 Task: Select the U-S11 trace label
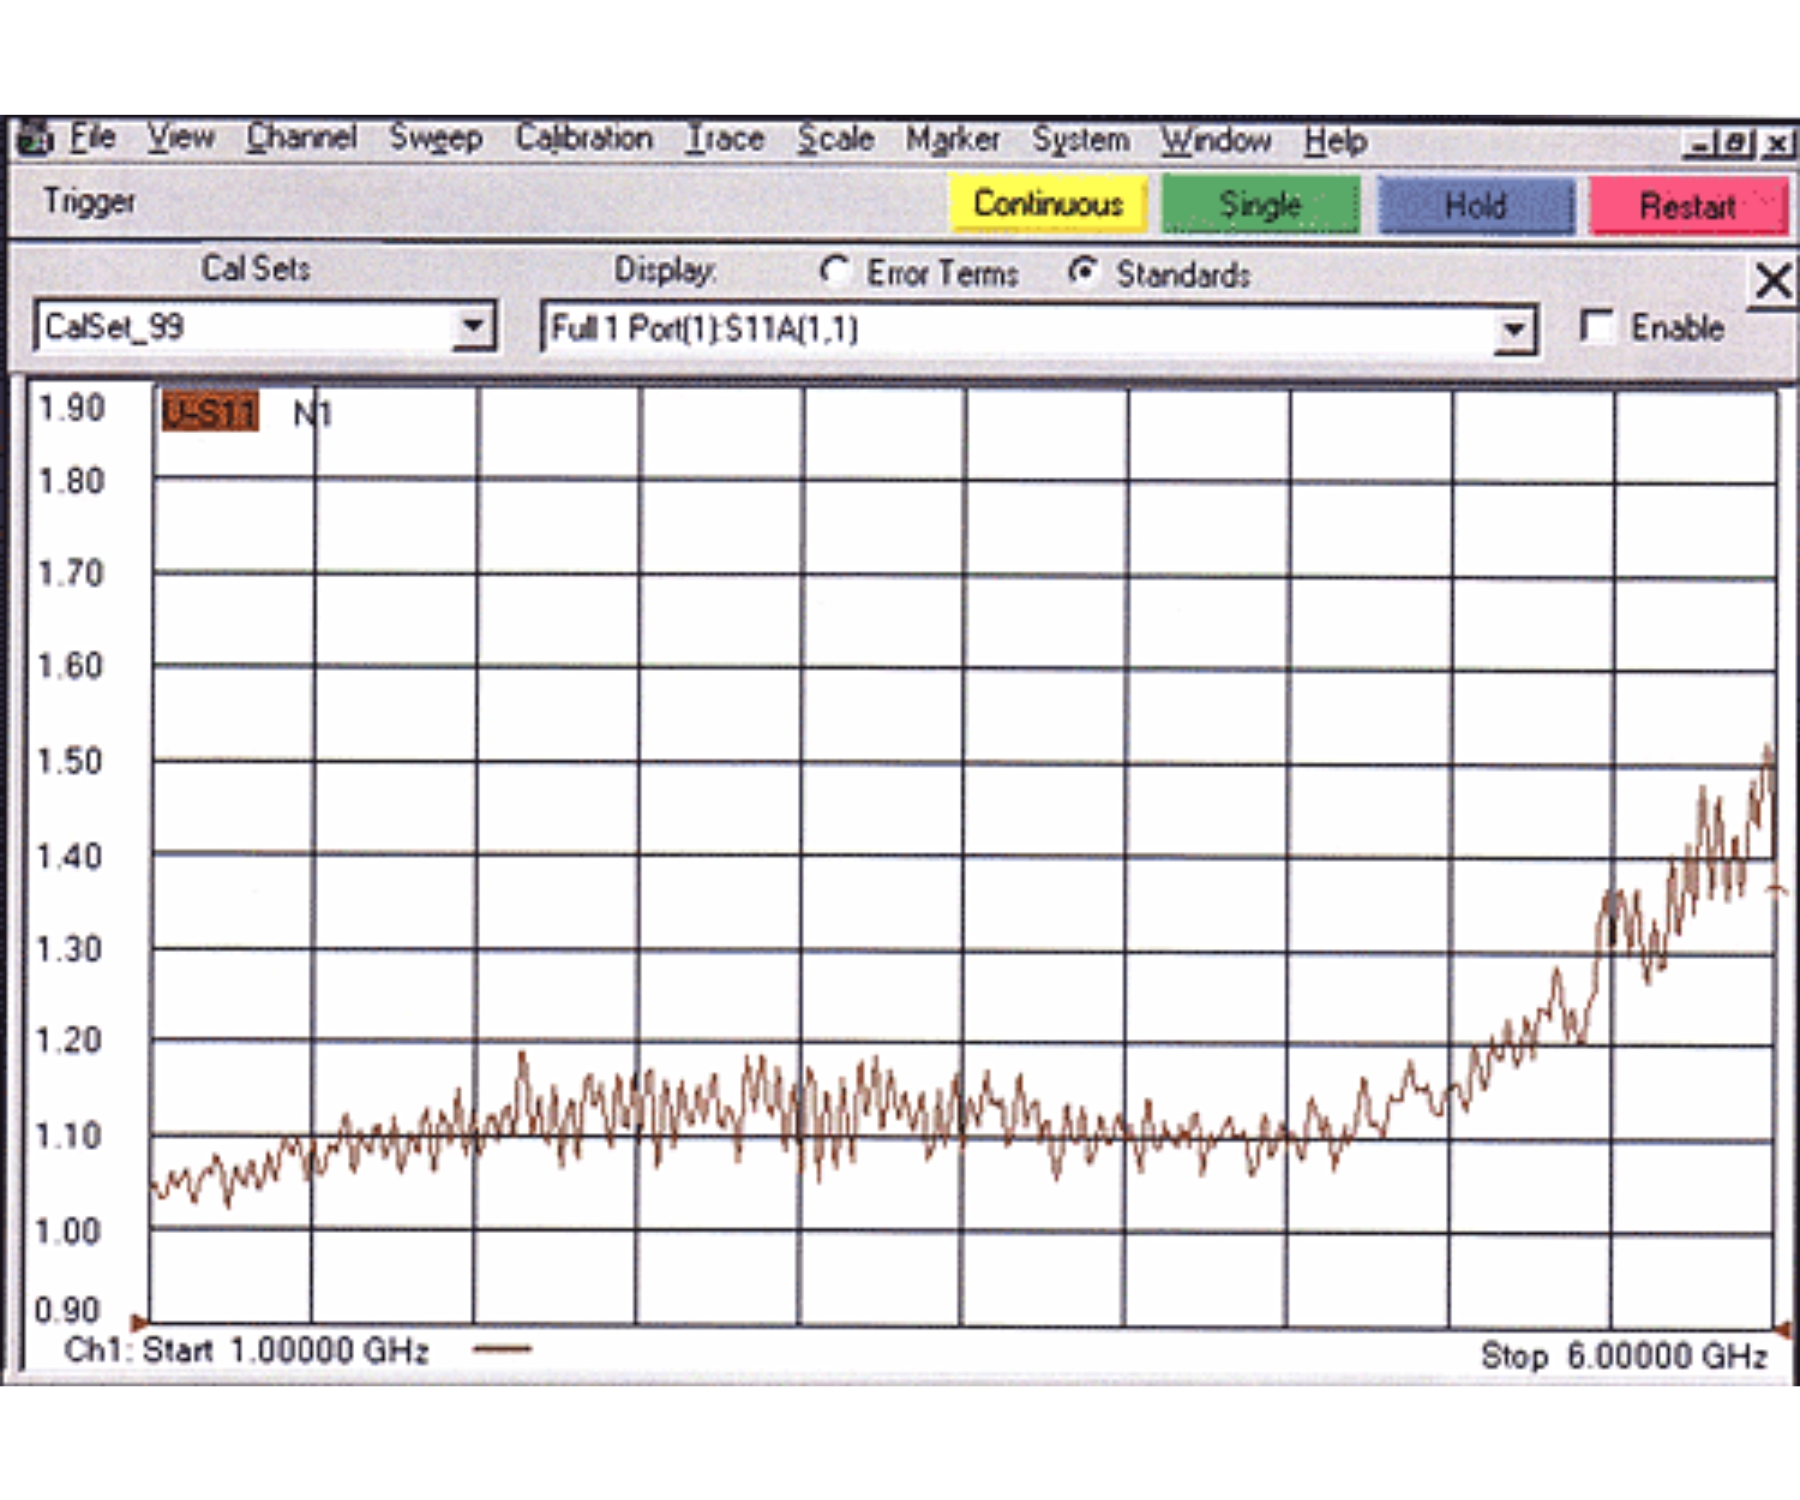(210, 412)
